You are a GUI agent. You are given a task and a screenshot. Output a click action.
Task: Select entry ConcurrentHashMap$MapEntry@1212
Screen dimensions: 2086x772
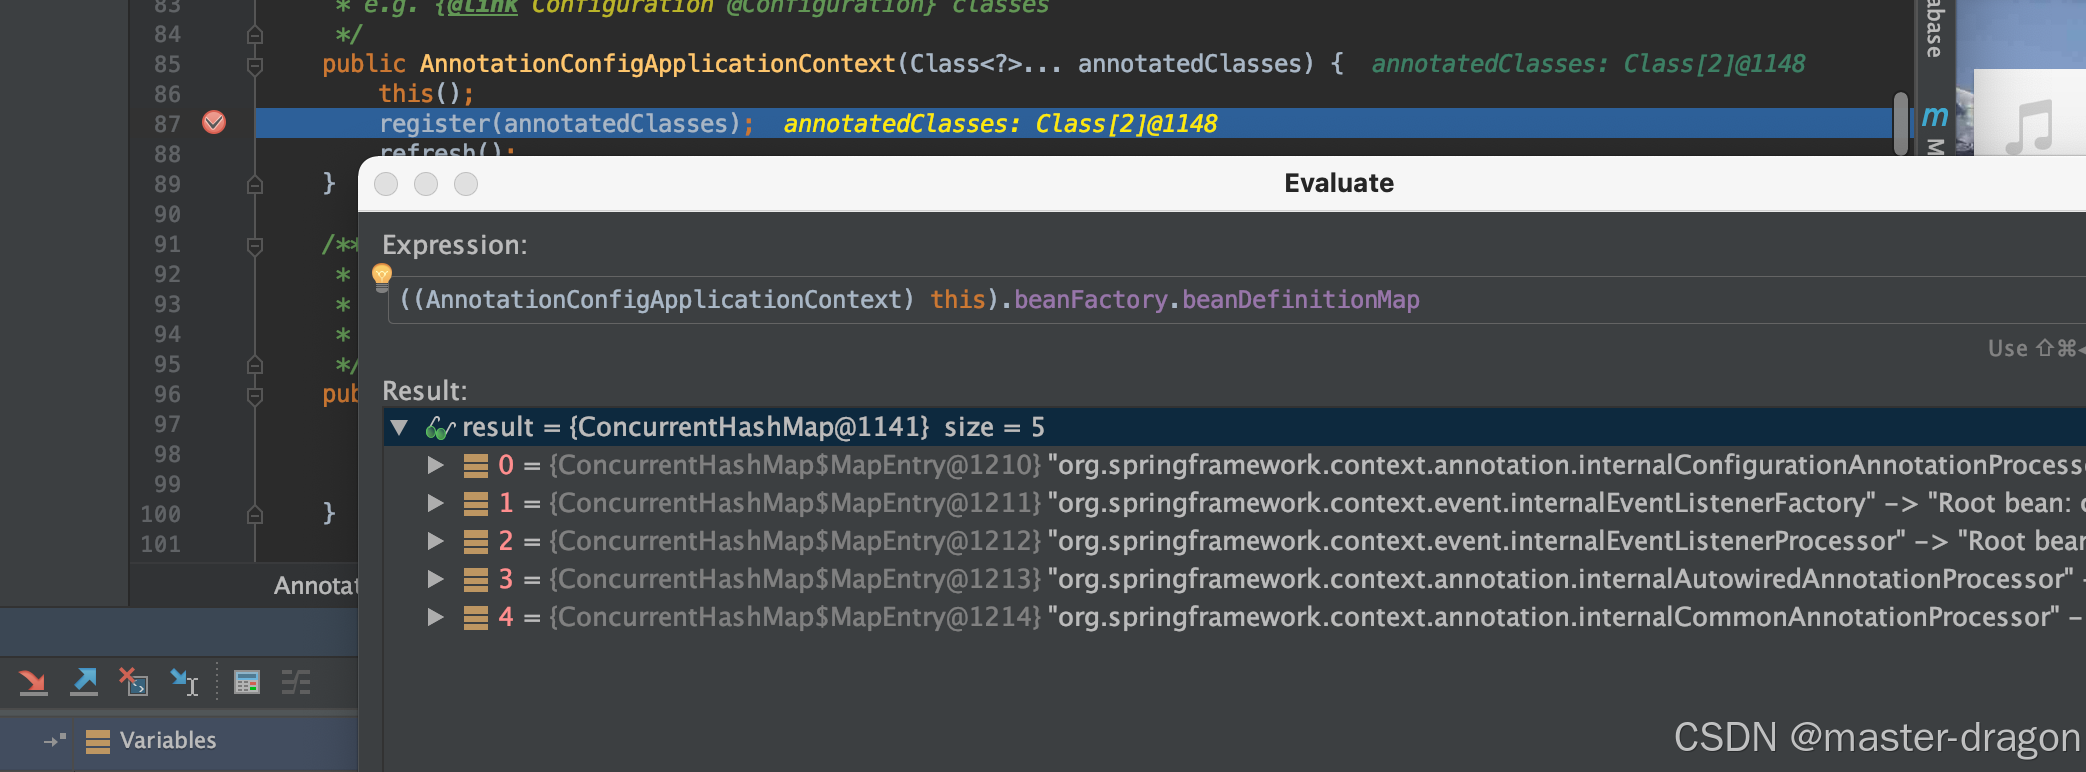click(x=1235, y=541)
